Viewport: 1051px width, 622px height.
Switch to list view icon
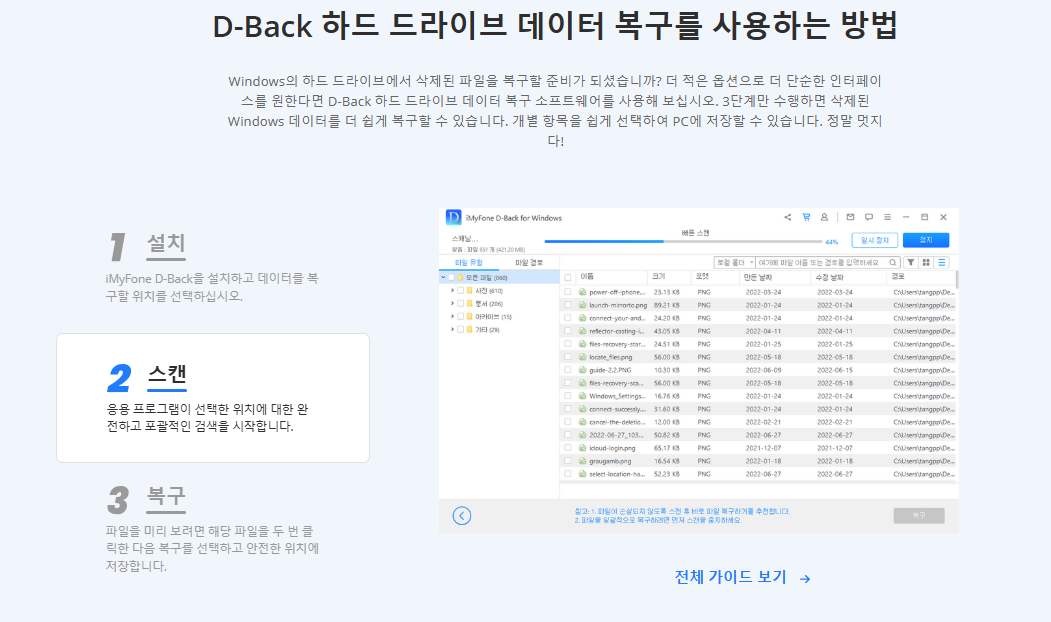coord(942,263)
